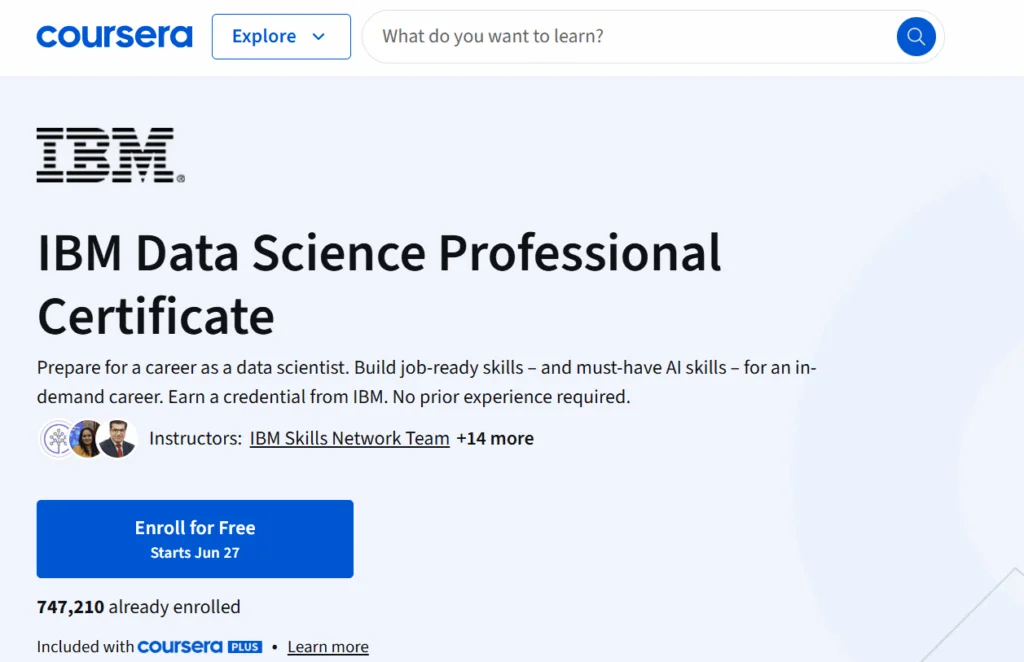1024x662 pixels.
Task: Select the third instructor avatar in a suit
Action: pyautogui.click(x=117, y=439)
